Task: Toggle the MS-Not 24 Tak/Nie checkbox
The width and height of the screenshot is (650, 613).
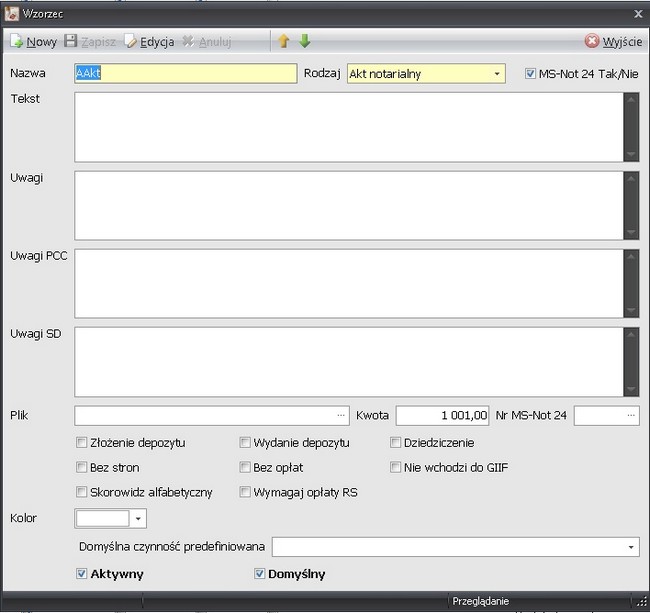Action: point(530,74)
